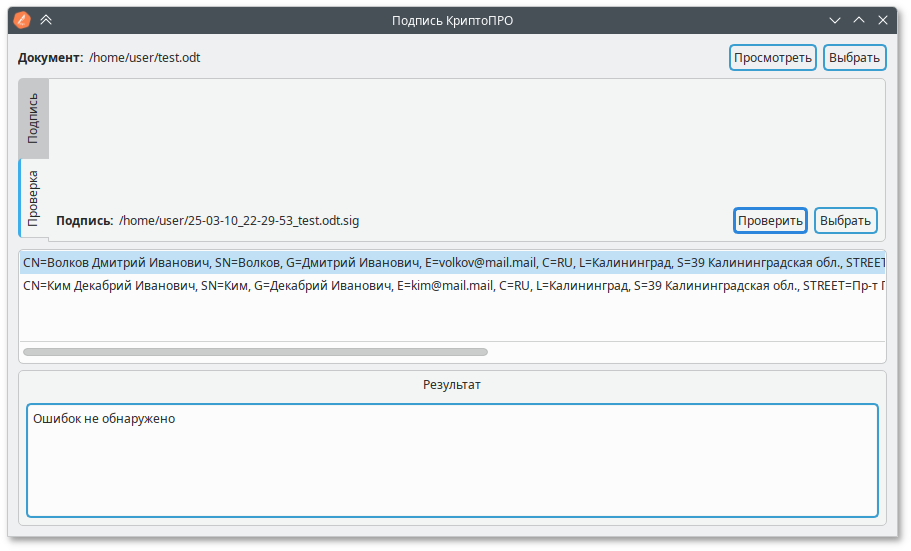Click the test.odt.sig signature file path
This screenshot has height=551, width=911.
pyautogui.click(x=239, y=221)
